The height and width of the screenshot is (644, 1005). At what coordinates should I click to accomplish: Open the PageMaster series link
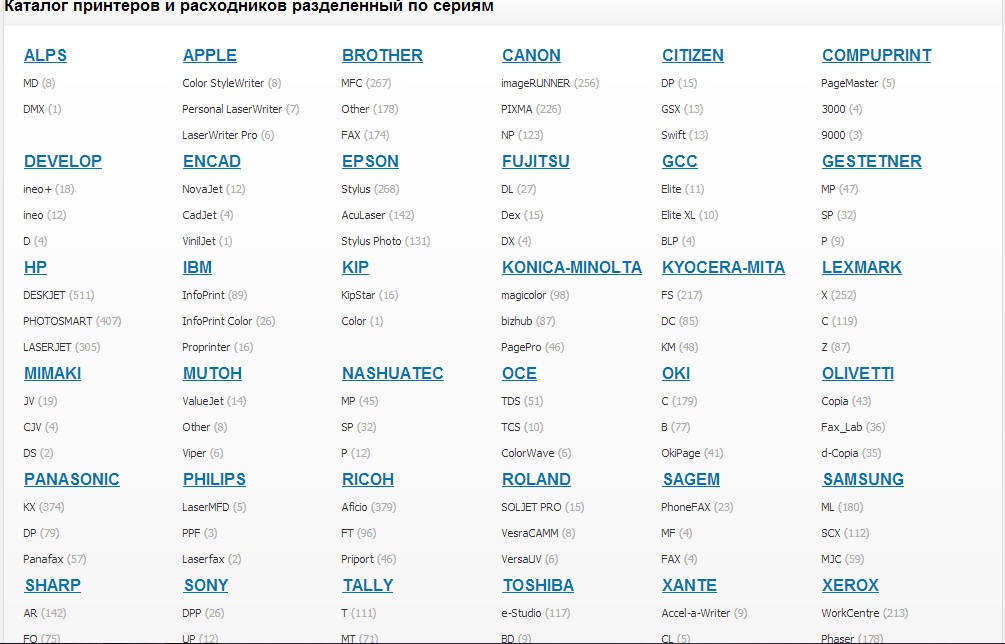coord(849,83)
